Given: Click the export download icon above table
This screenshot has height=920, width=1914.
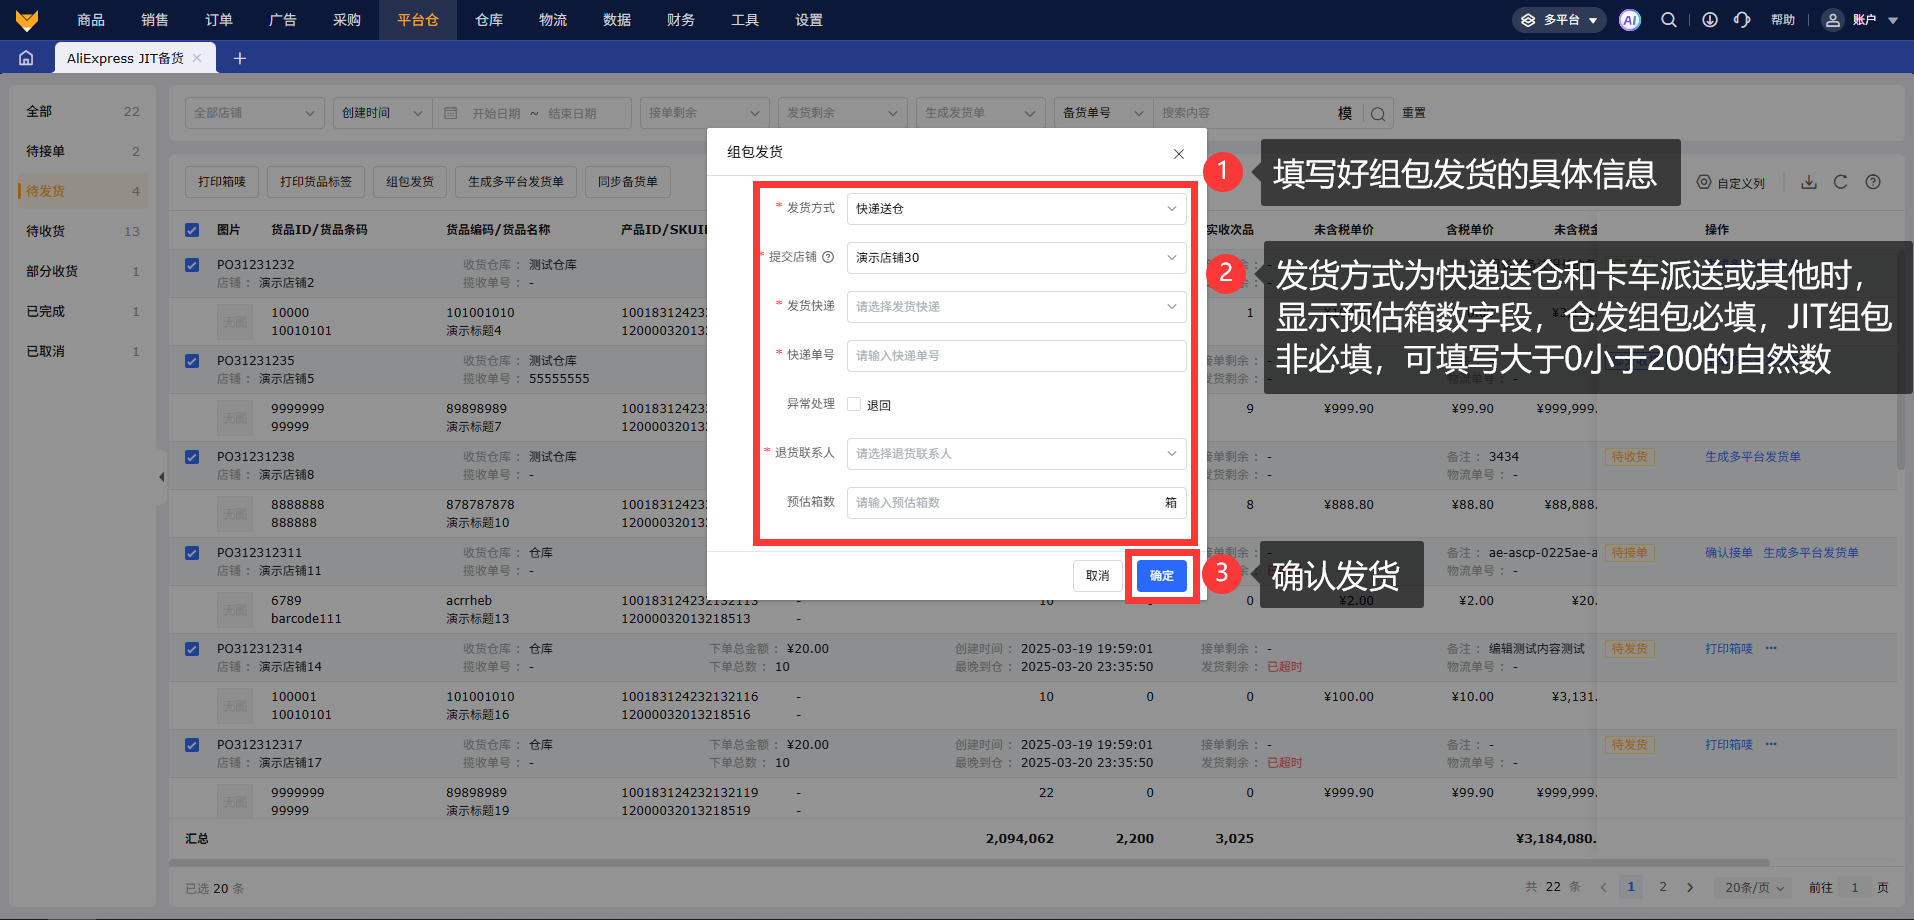Looking at the screenshot, I should point(1809,182).
